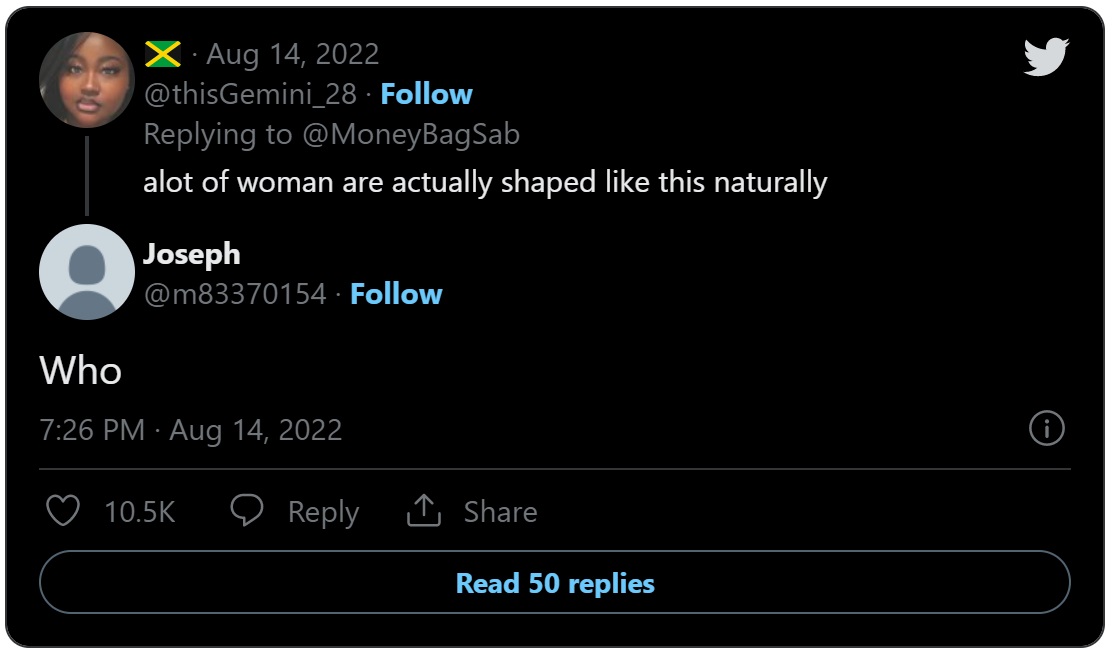Screen dimensions: 1115x655
Task: Click the Jamaican flag display name
Action: [x=161, y=54]
